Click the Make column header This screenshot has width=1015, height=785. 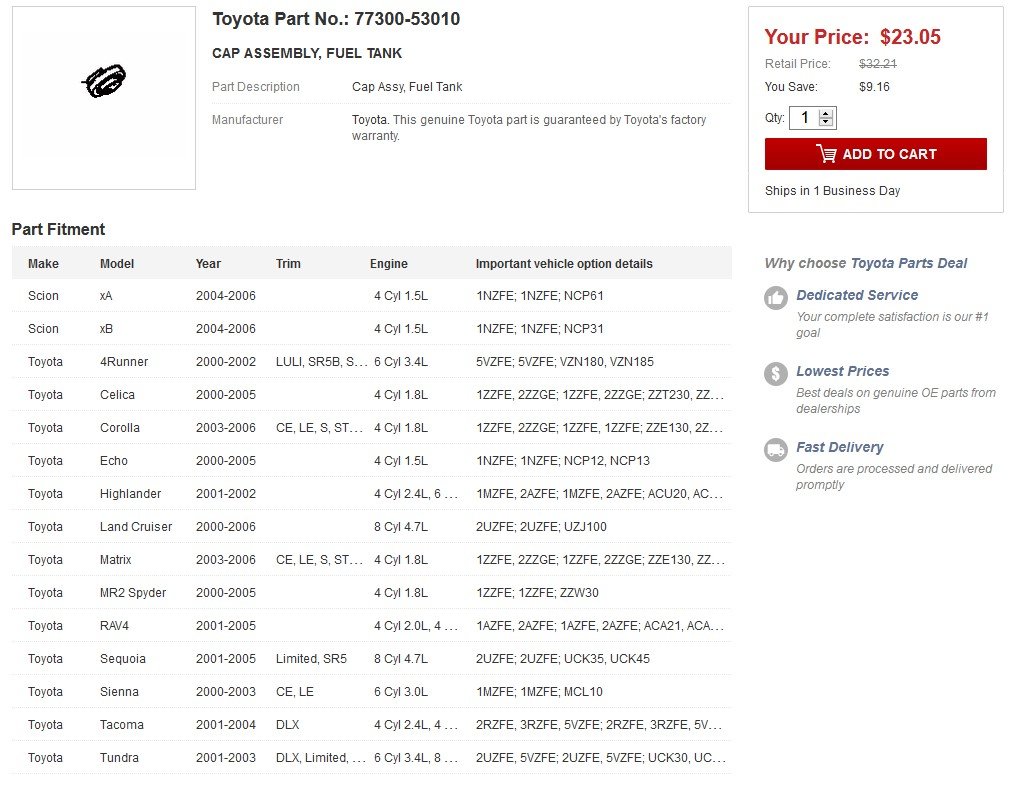pyautogui.click(x=43, y=263)
